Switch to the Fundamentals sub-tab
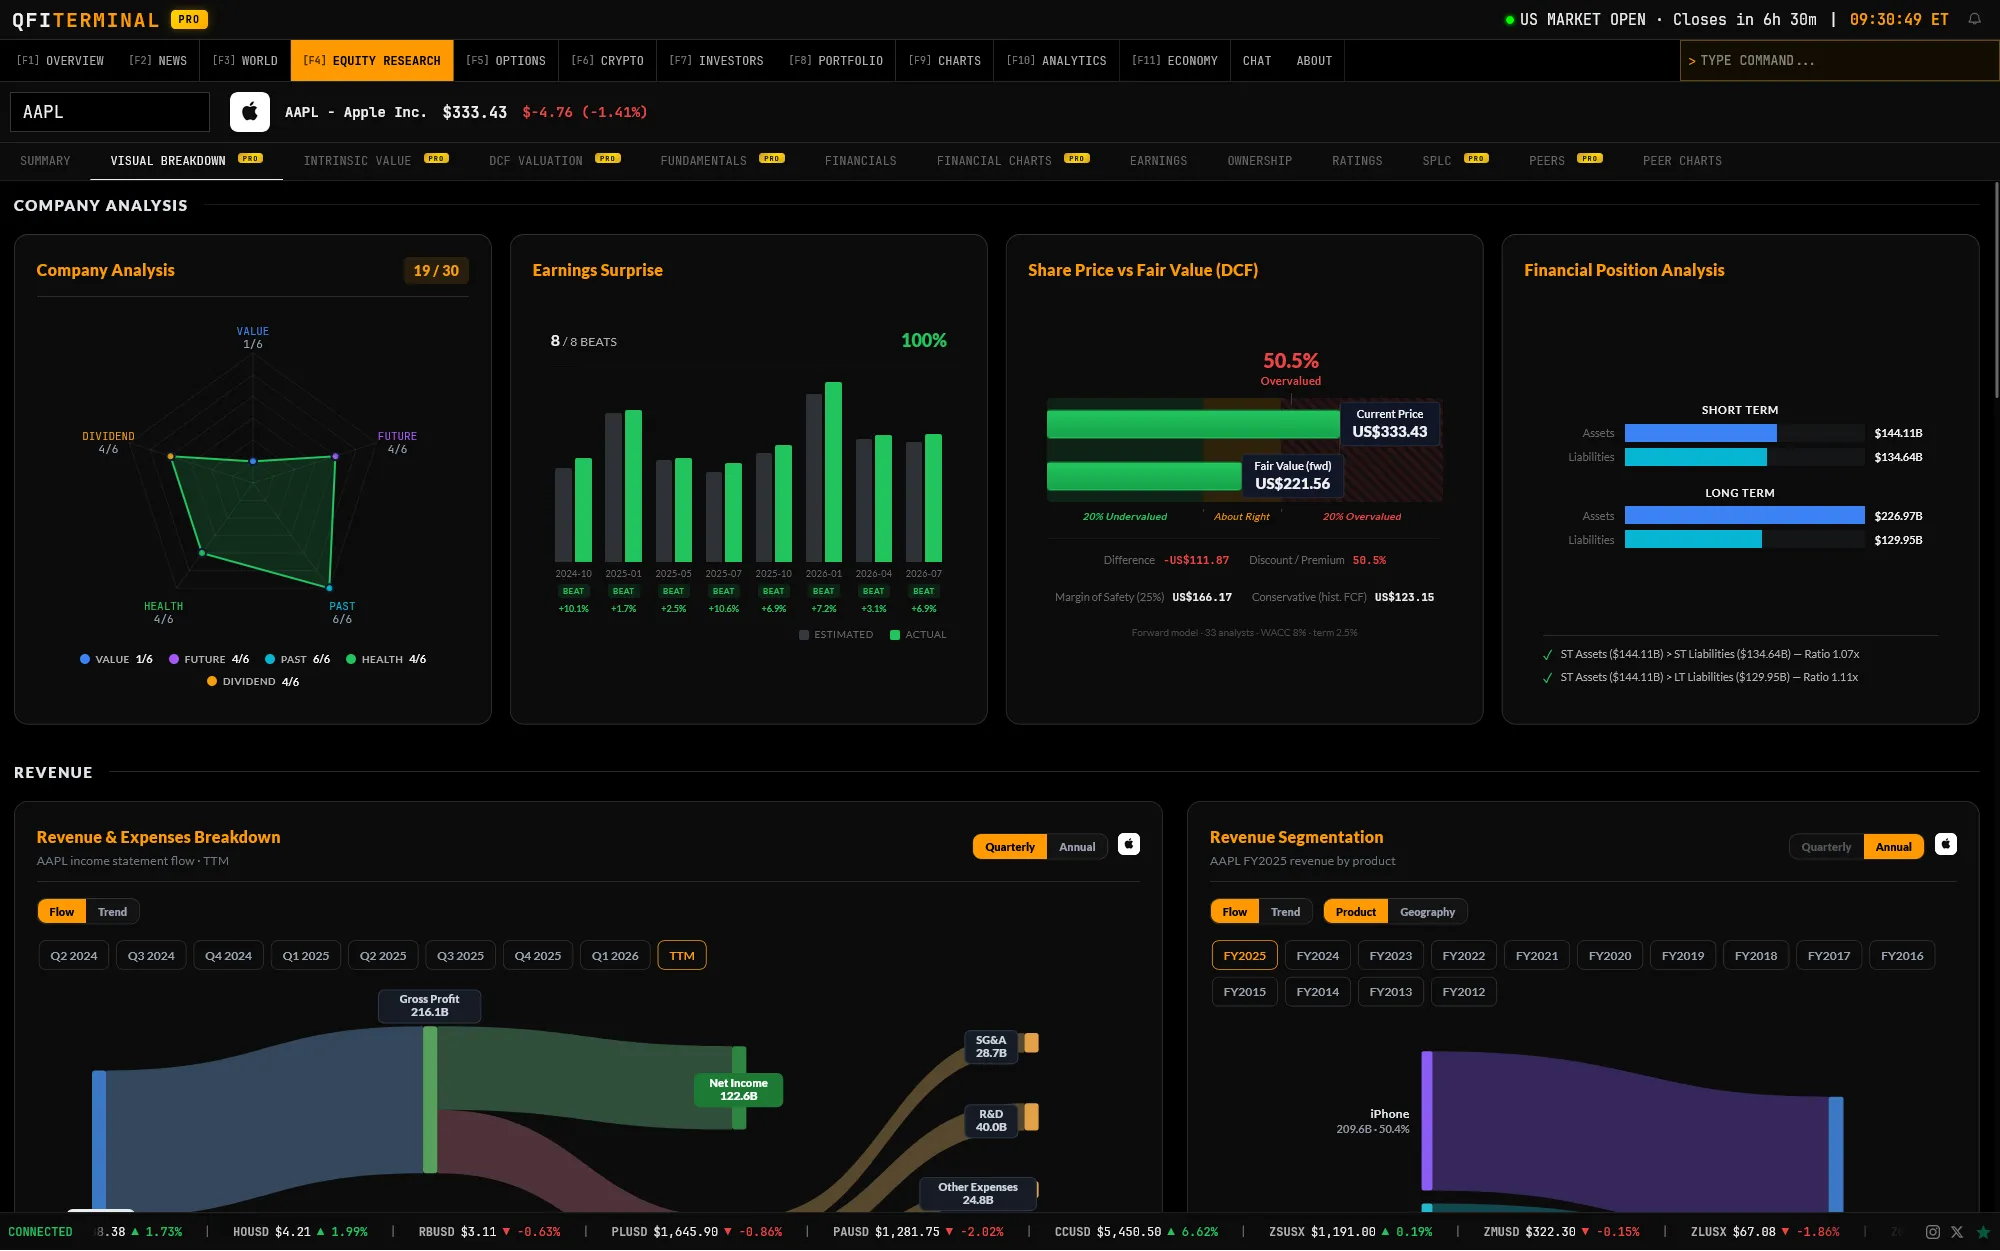 722,161
